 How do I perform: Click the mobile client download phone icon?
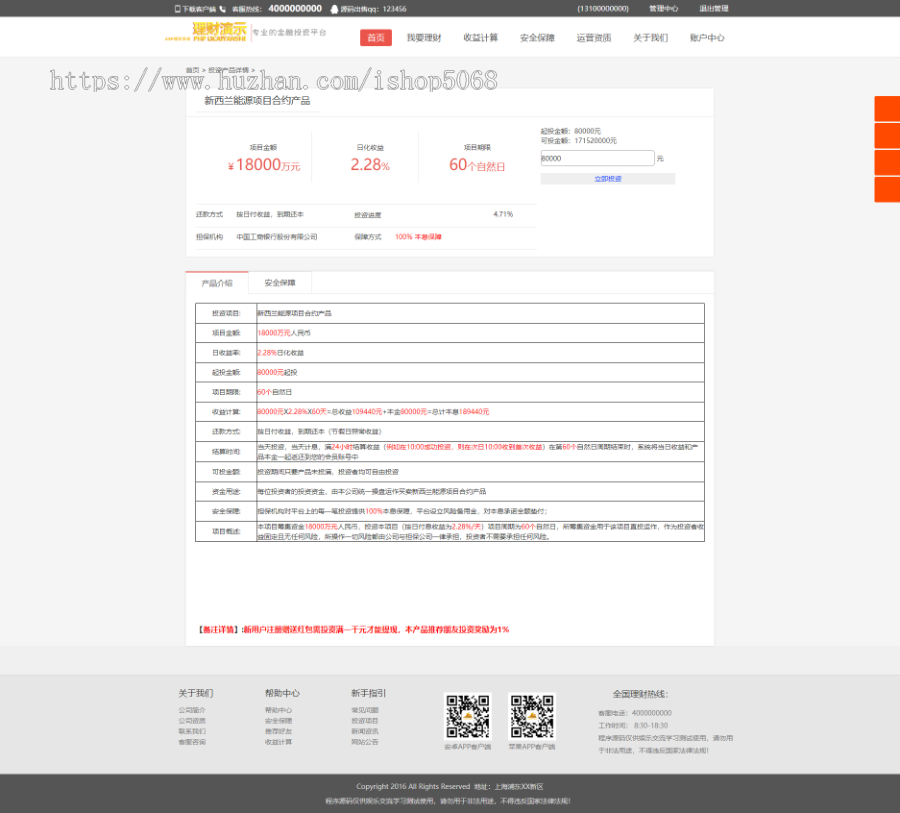pyautogui.click(x=178, y=8)
